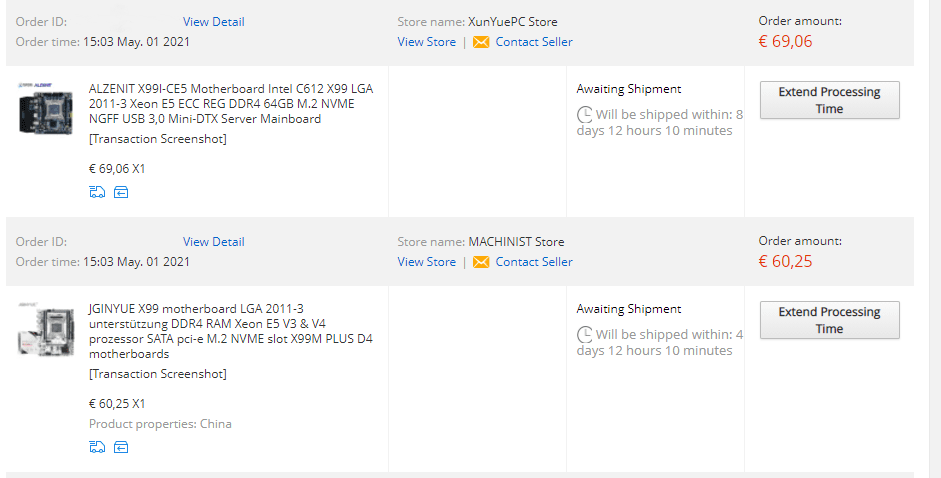Click clock icon in JGINYUE shipment status
Image resolution: width=941 pixels, height=478 pixels.
point(585,334)
